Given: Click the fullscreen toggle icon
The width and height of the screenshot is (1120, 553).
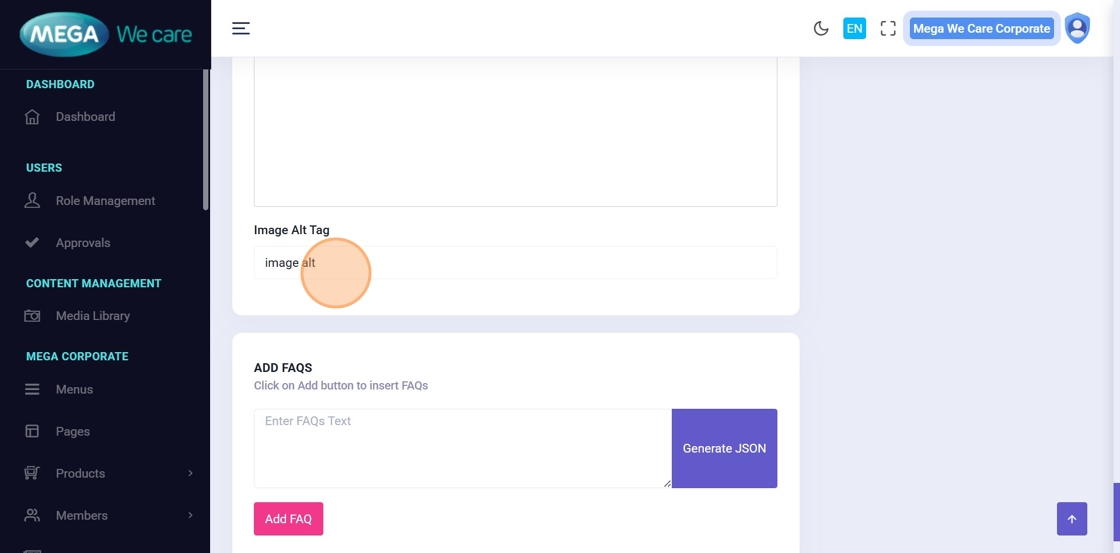Looking at the screenshot, I should coord(888,29).
